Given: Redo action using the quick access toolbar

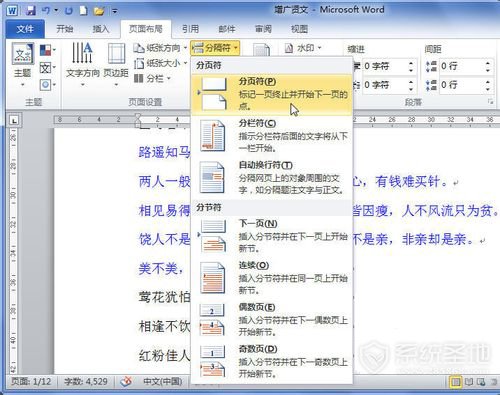Looking at the screenshot, I should tap(69, 11).
